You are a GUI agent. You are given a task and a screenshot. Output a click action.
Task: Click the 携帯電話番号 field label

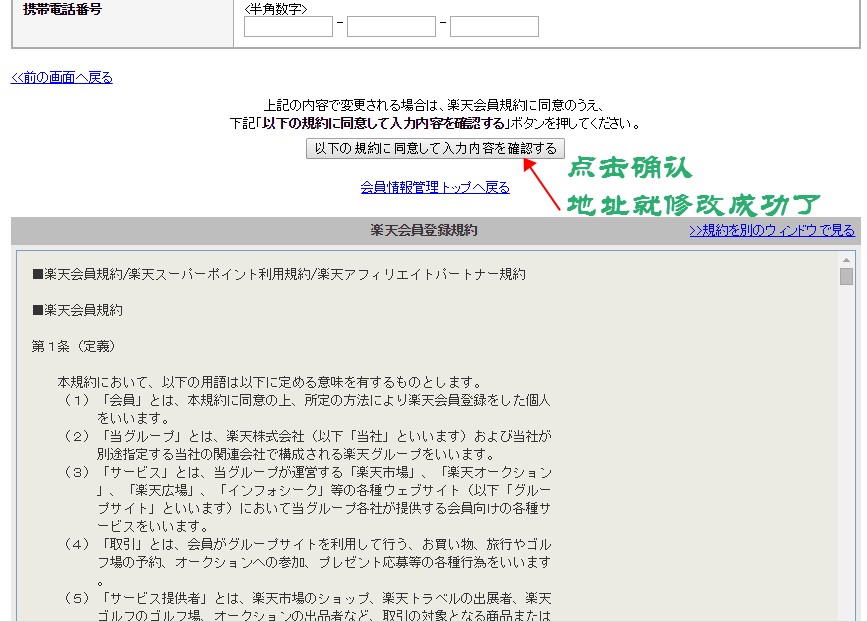tap(62, 9)
